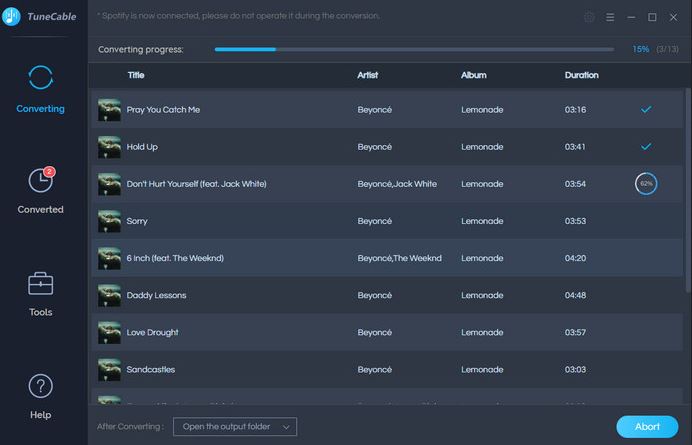Image resolution: width=692 pixels, height=445 pixels.
Task: Click album thumbnail of Sandcastles
Action: (x=109, y=369)
